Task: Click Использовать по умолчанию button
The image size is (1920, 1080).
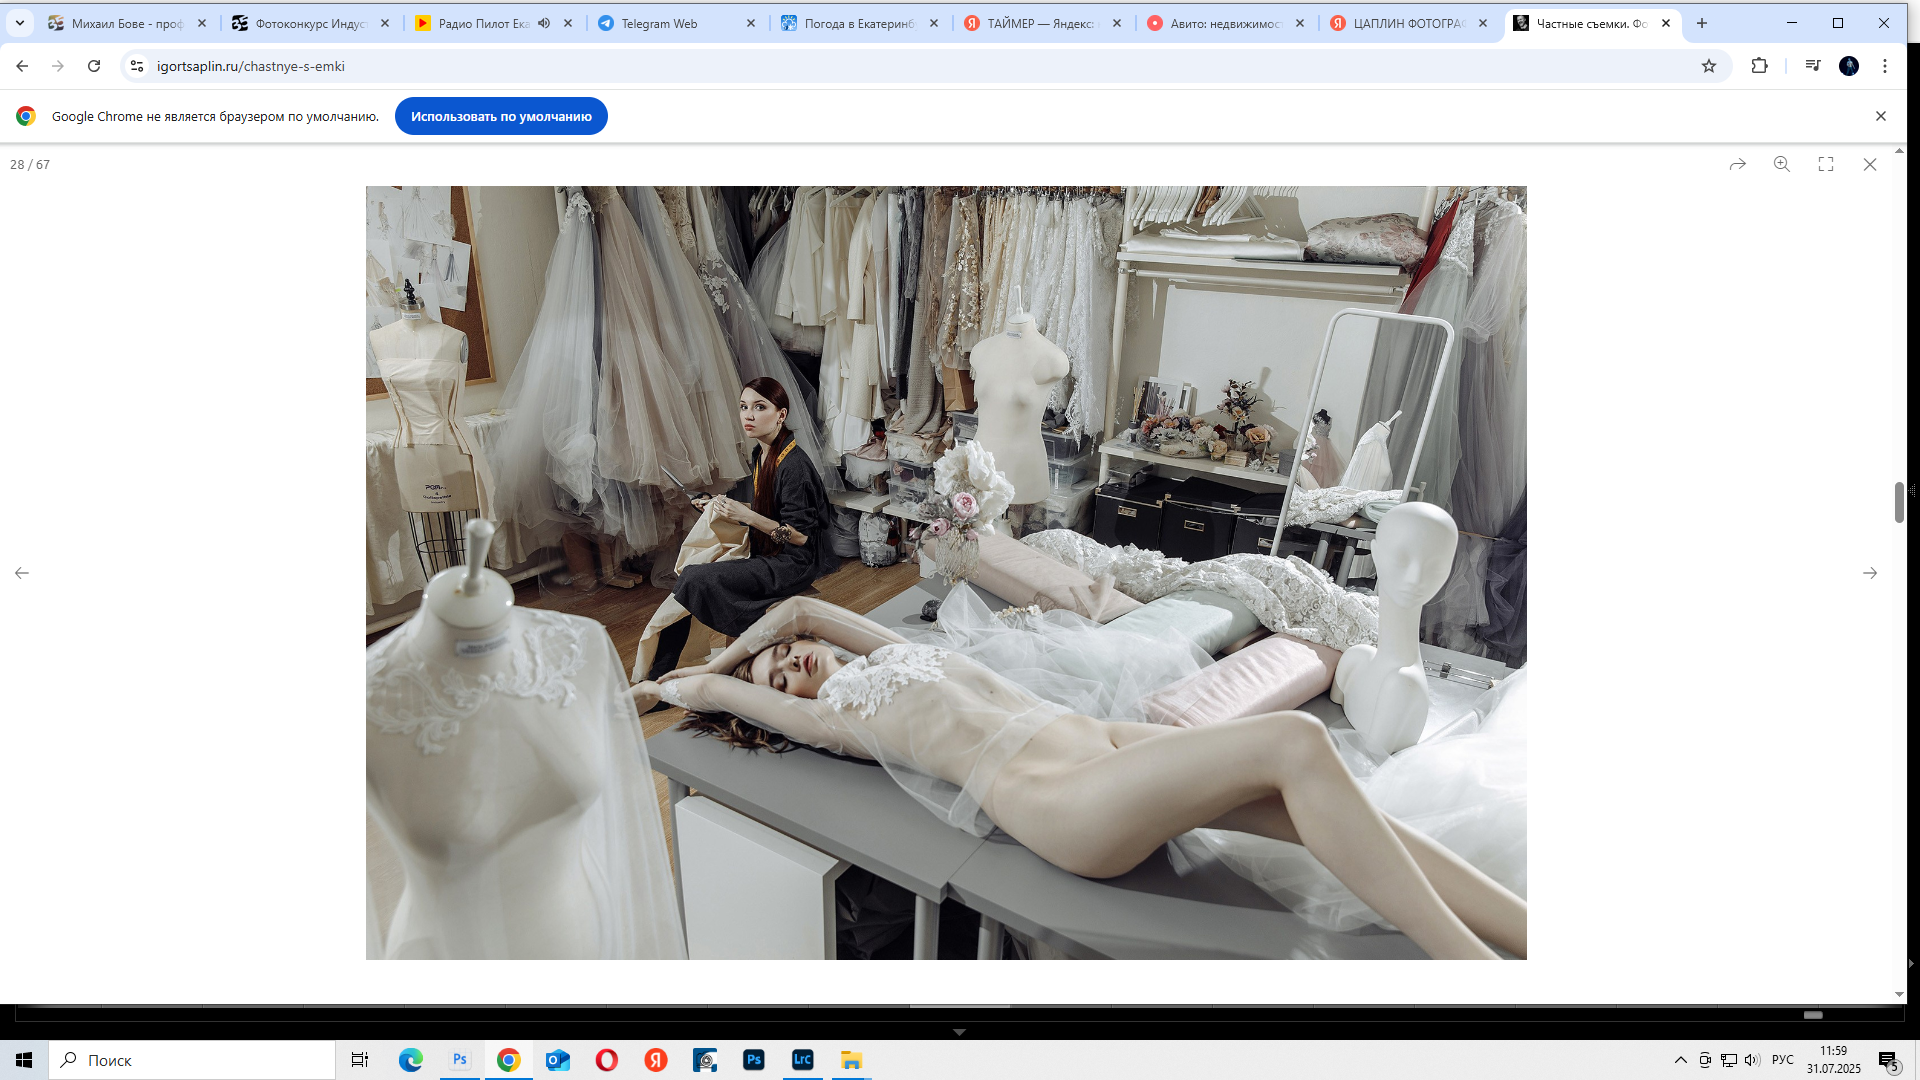Action: (x=501, y=116)
